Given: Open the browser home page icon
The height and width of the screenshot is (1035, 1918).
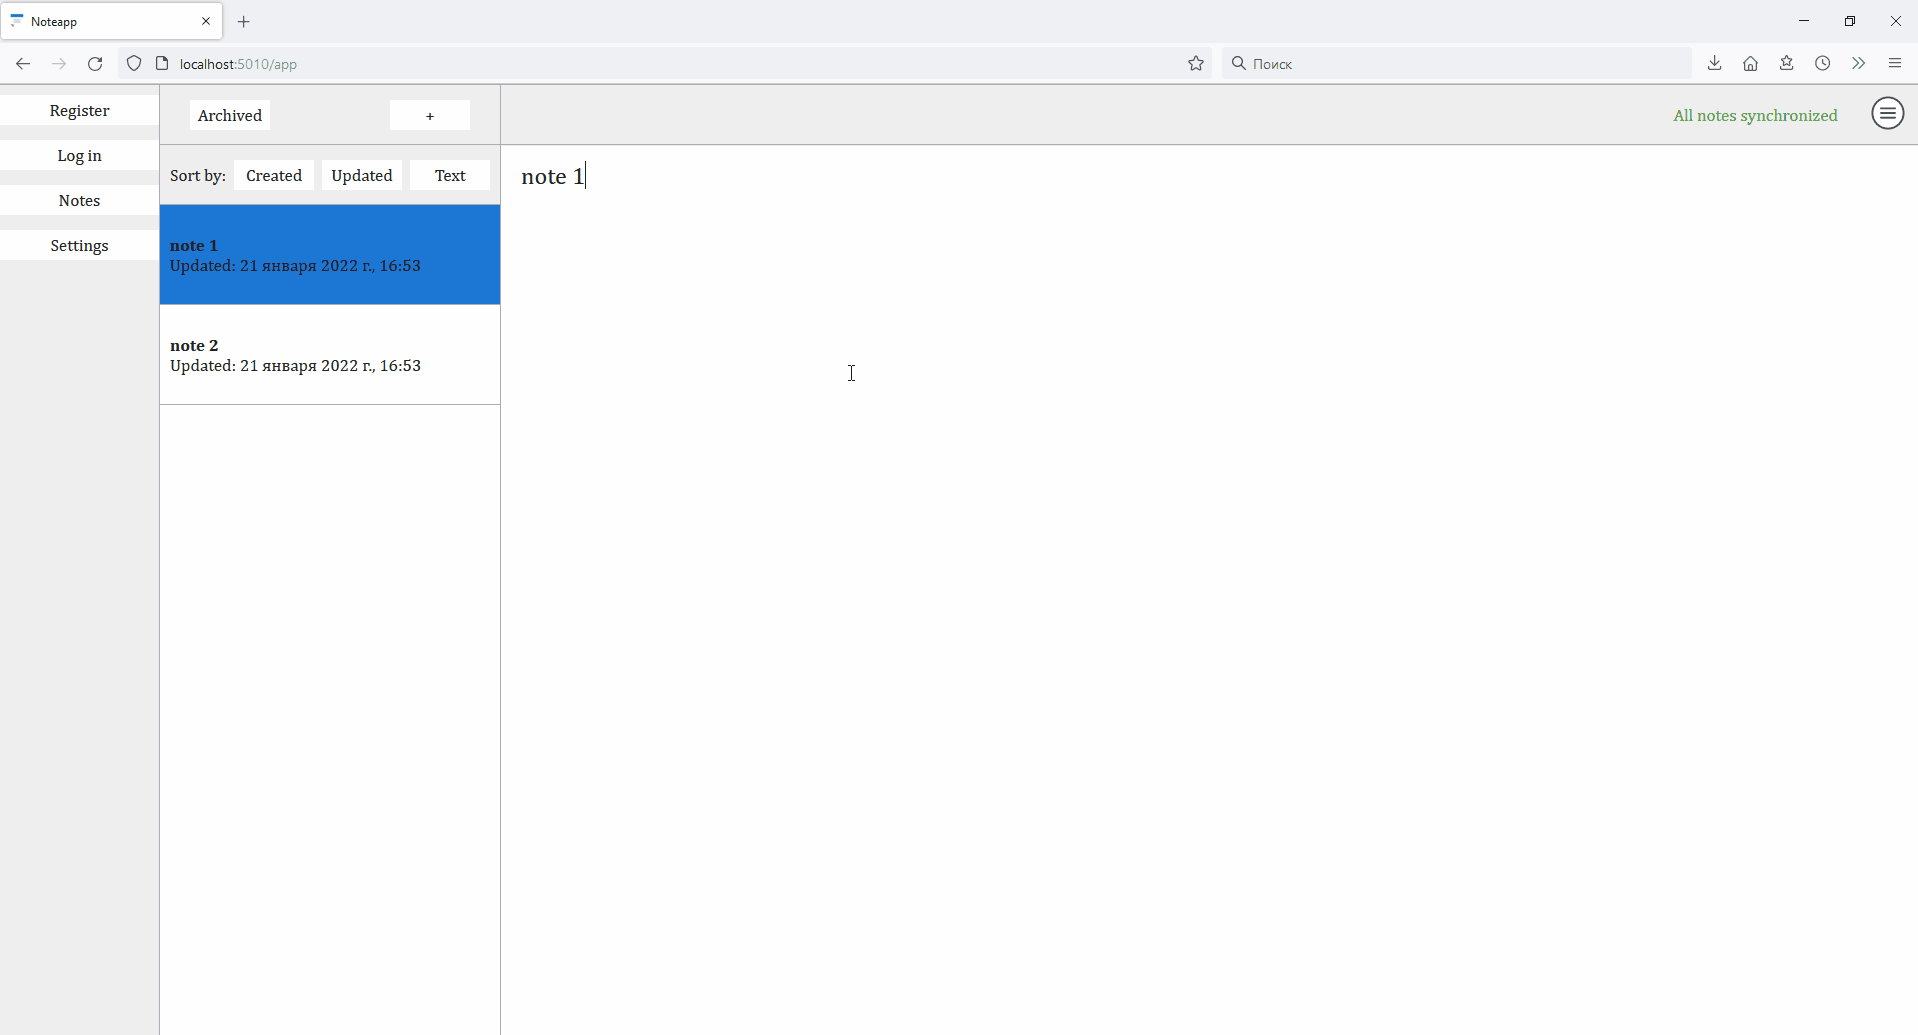Looking at the screenshot, I should pos(1750,63).
